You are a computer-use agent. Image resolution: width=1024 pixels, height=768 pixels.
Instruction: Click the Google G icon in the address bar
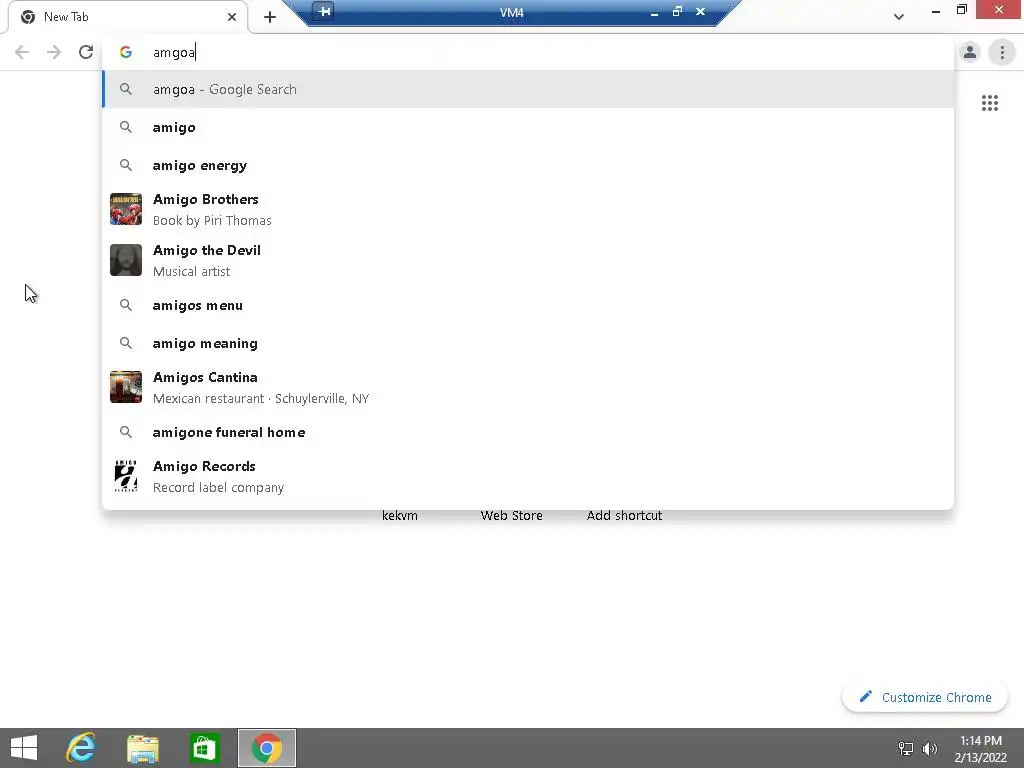click(126, 52)
